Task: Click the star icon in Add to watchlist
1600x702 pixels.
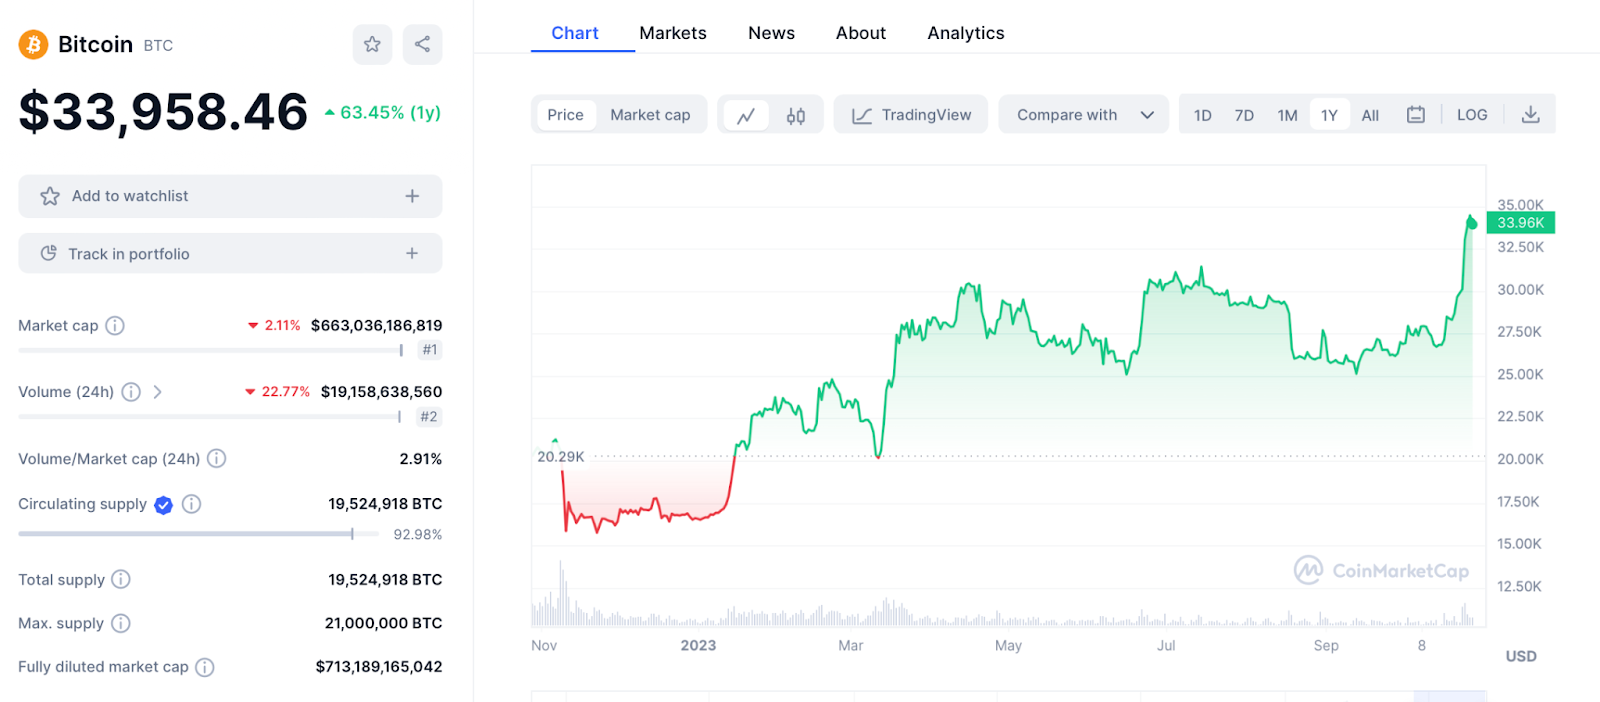Action: [x=50, y=196]
